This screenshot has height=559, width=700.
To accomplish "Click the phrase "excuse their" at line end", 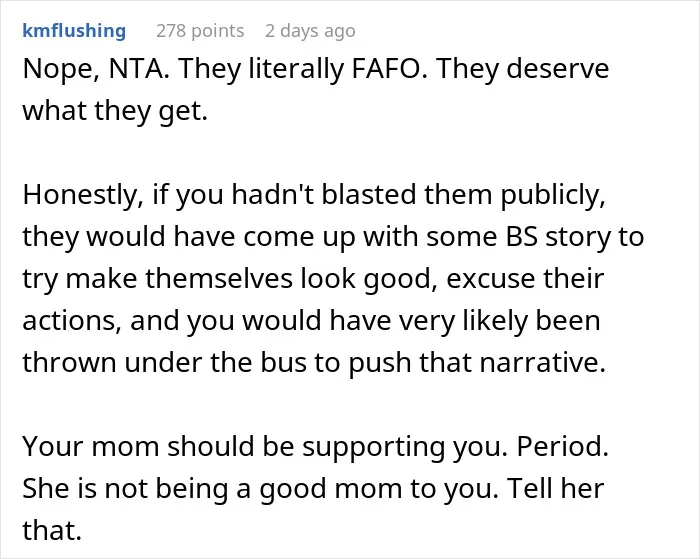I will pos(525,278).
